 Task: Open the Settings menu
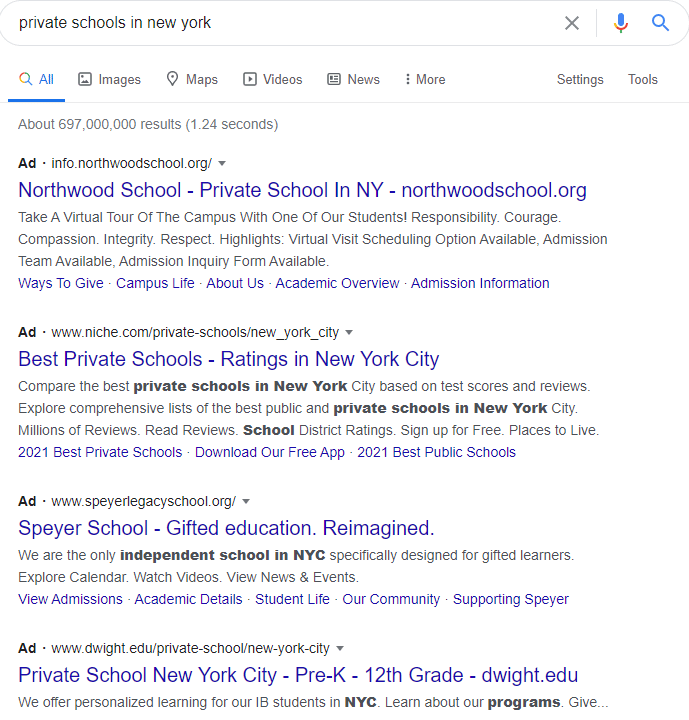pos(580,80)
